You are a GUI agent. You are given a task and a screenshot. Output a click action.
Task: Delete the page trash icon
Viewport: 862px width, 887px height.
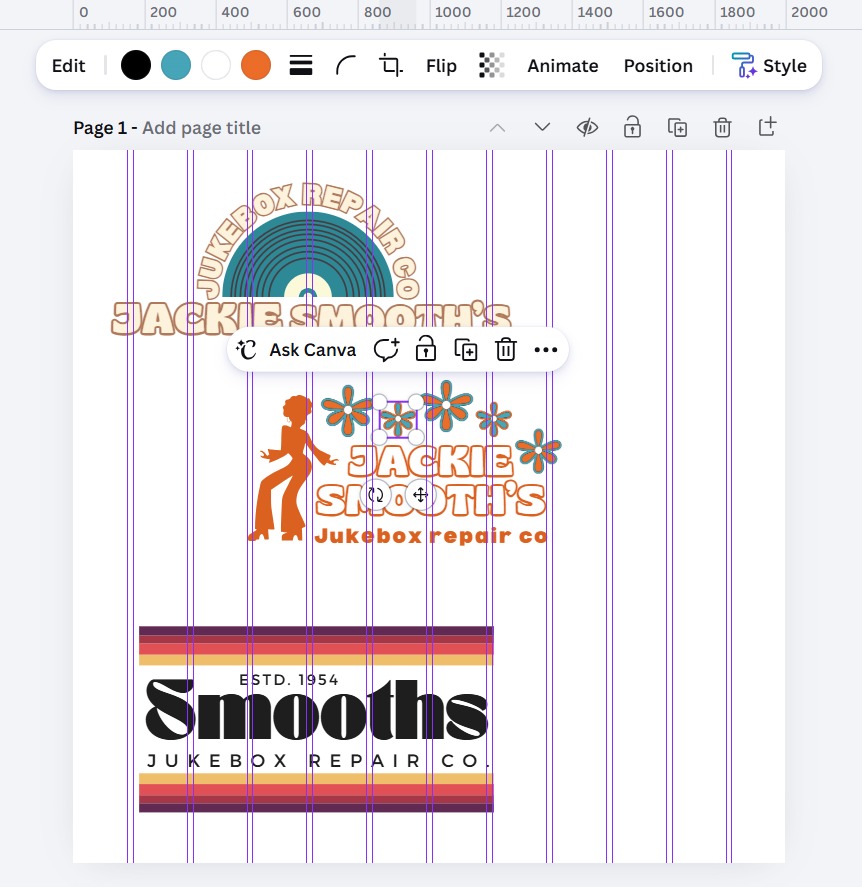click(x=722, y=128)
